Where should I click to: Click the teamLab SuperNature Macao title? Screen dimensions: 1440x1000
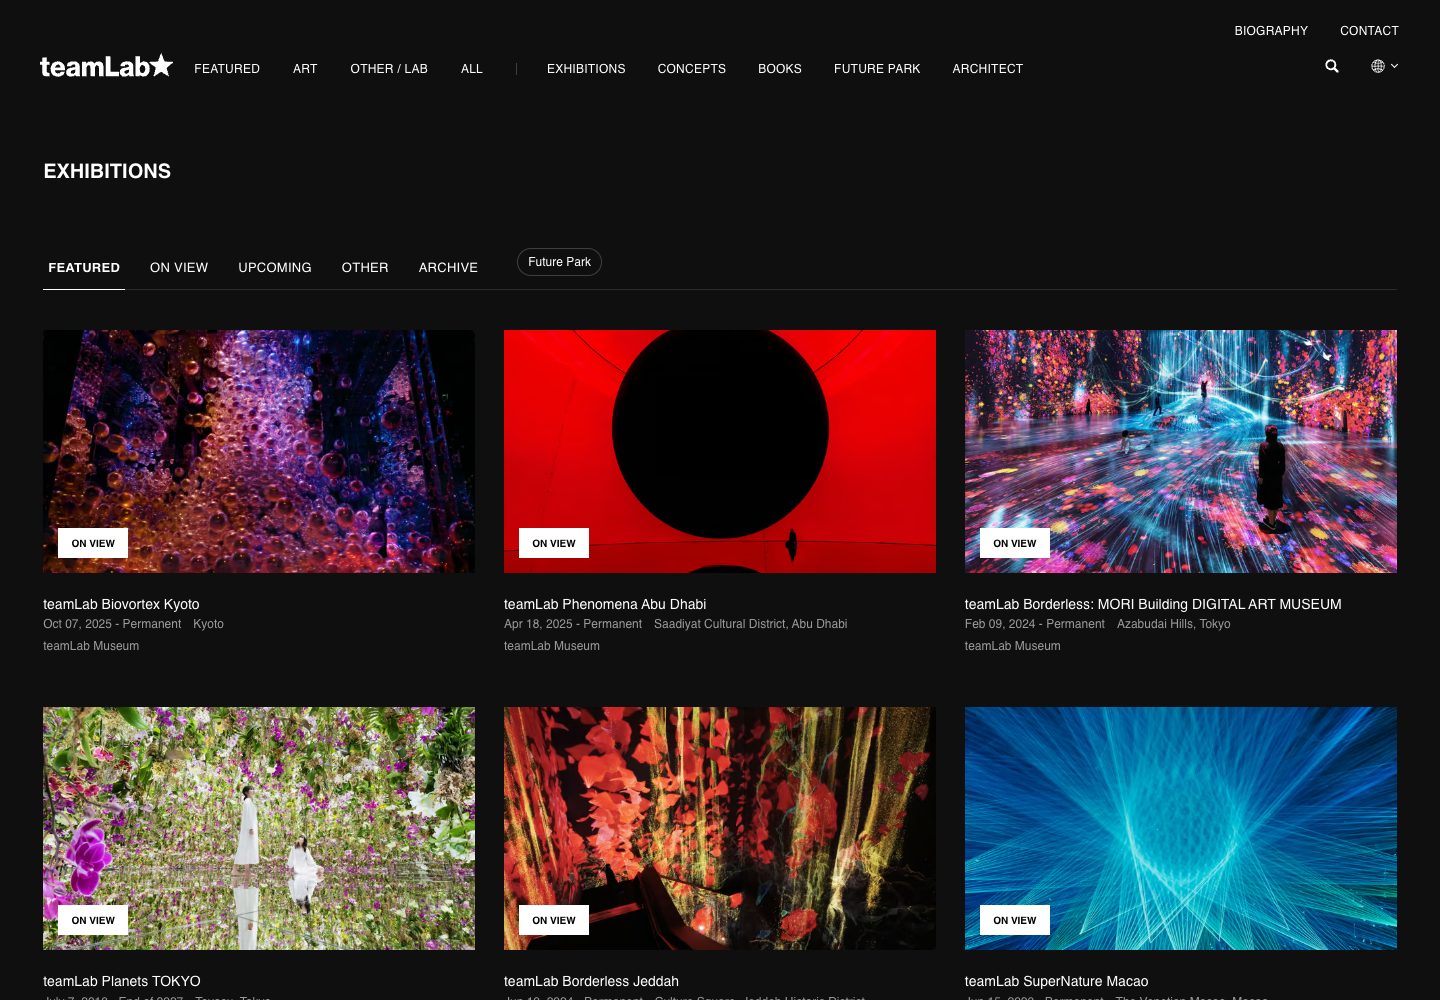(1056, 981)
